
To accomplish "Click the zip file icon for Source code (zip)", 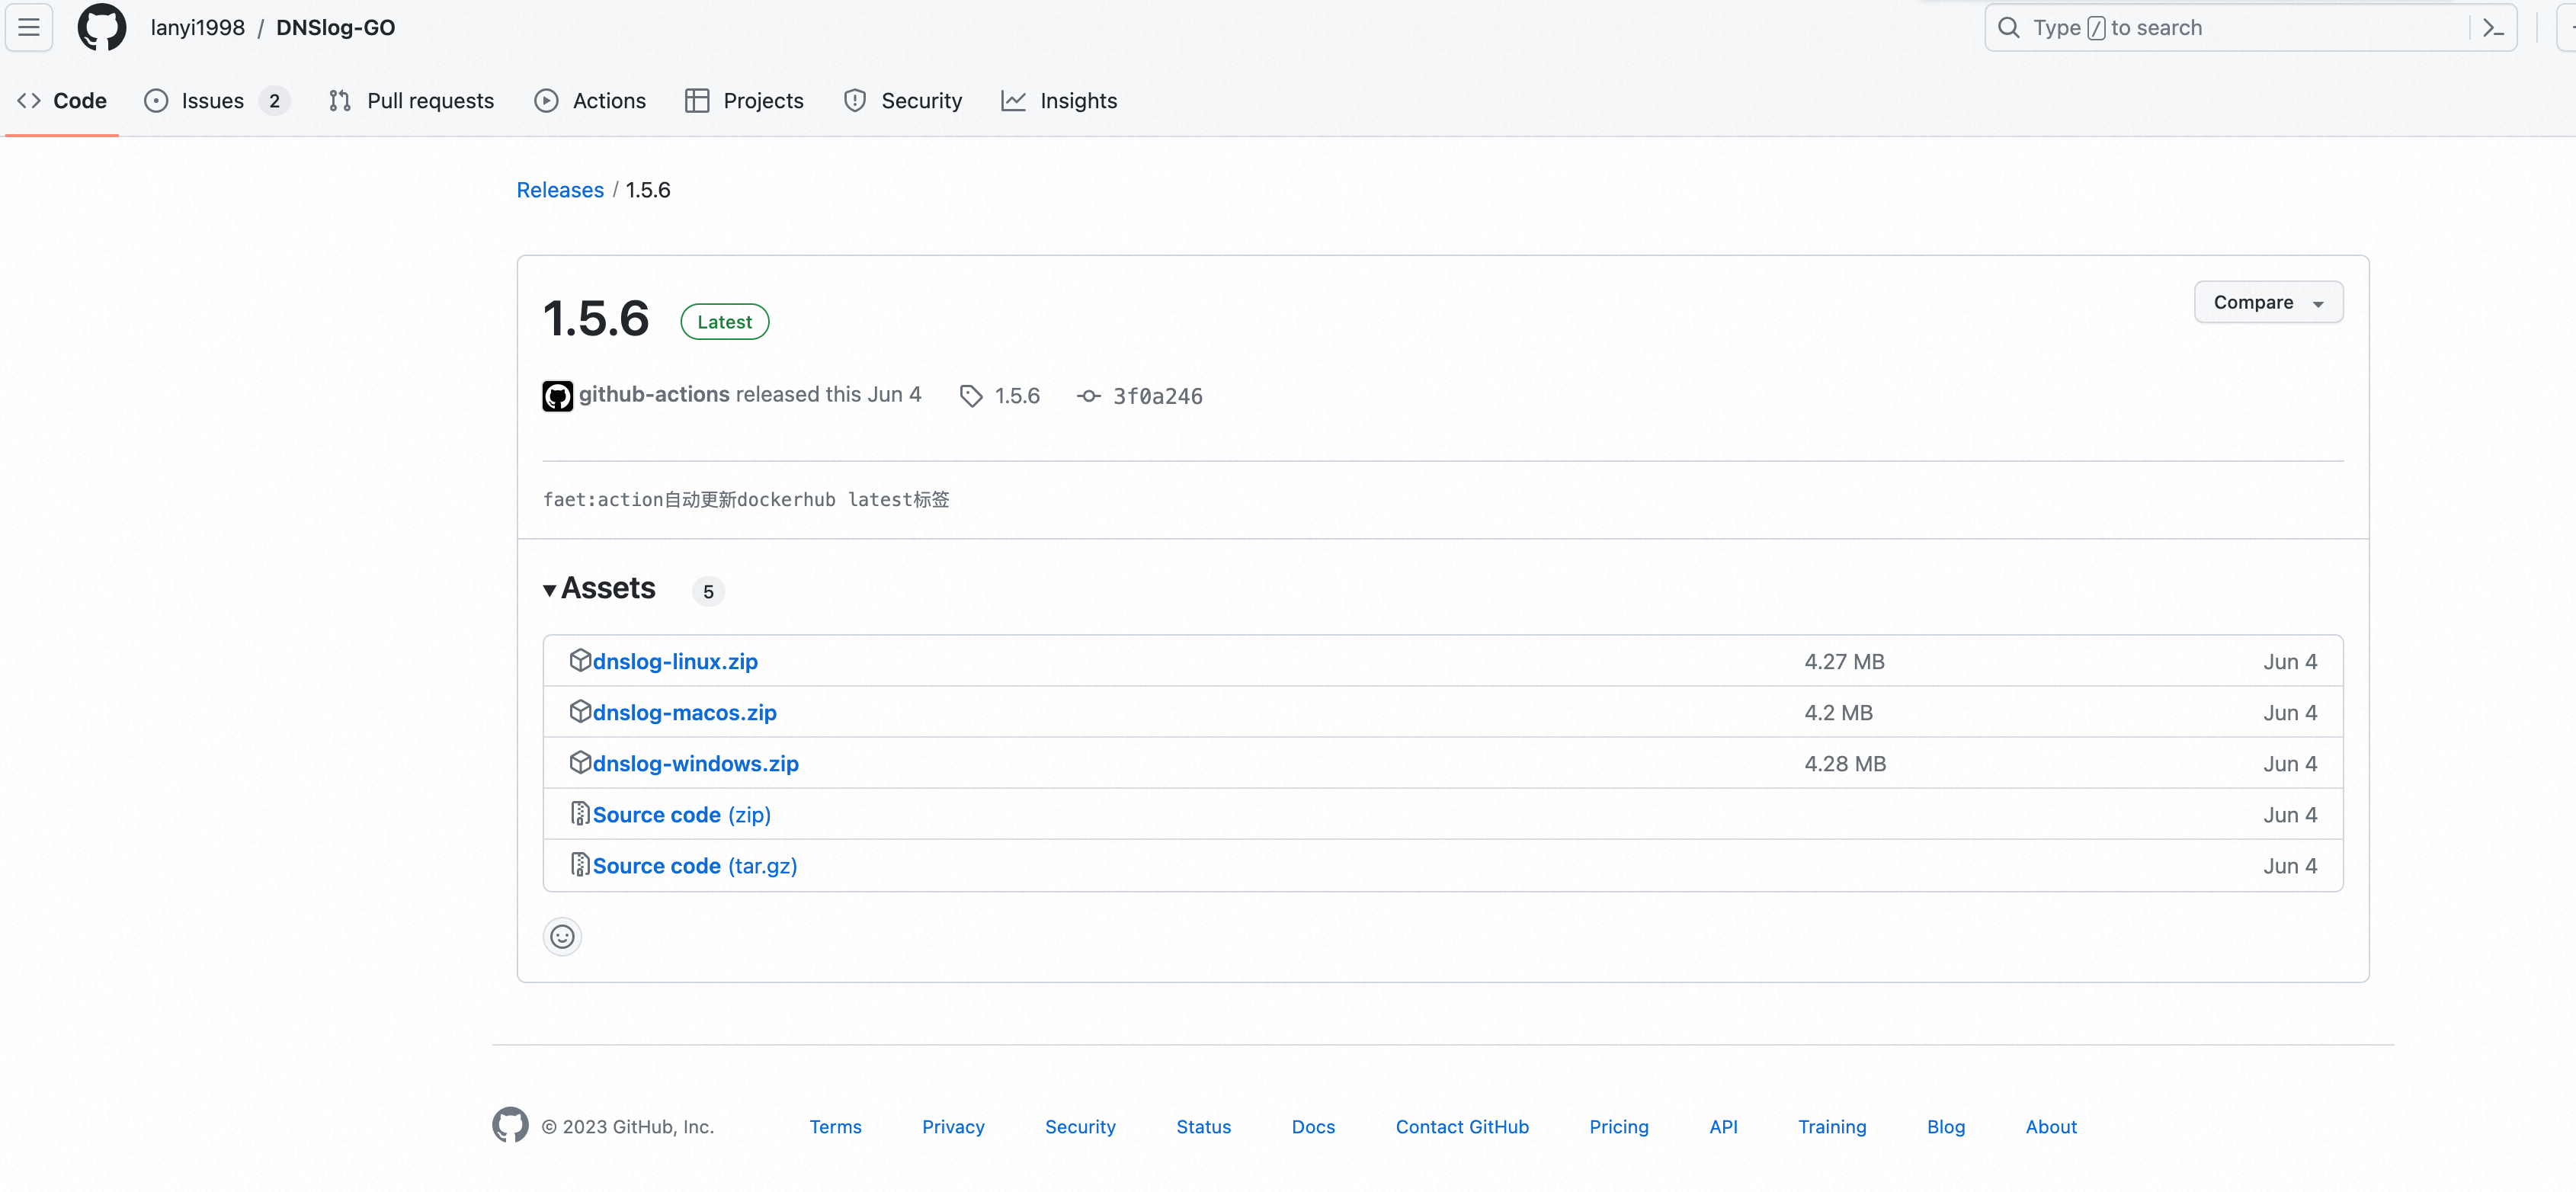I will point(580,814).
